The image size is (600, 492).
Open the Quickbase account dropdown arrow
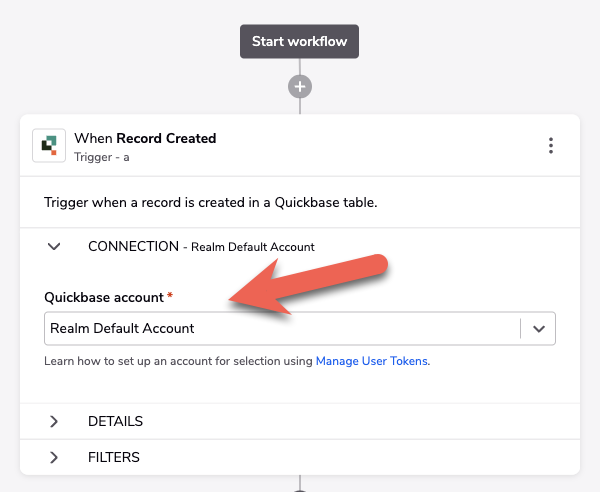point(539,329)
